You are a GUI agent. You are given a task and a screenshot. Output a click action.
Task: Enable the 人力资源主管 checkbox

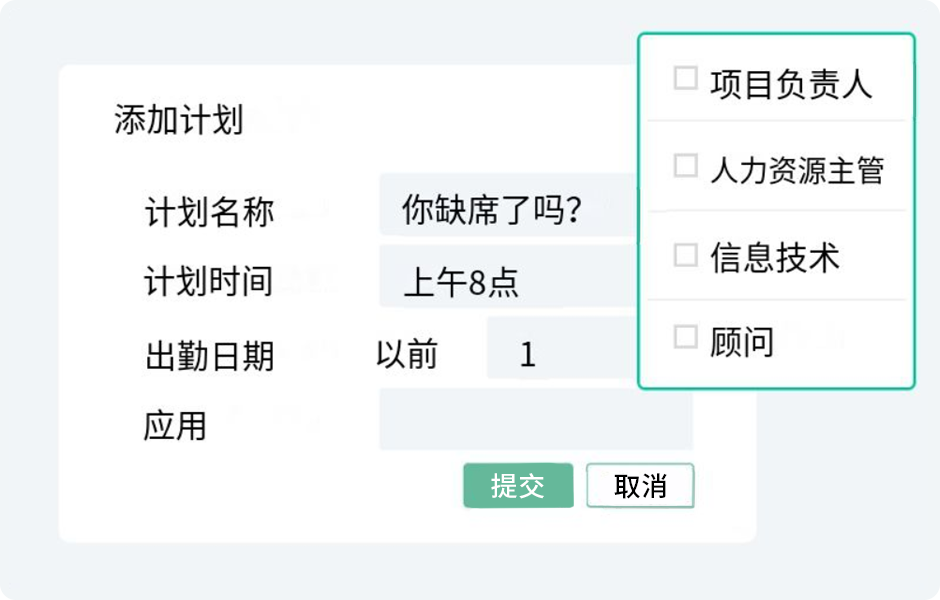(685, 166)
